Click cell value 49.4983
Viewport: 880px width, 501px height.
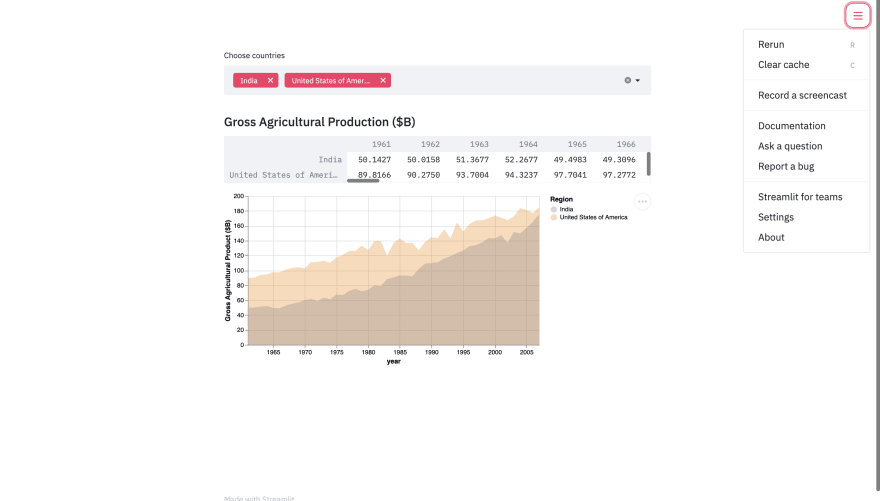(x=570, y=159)
